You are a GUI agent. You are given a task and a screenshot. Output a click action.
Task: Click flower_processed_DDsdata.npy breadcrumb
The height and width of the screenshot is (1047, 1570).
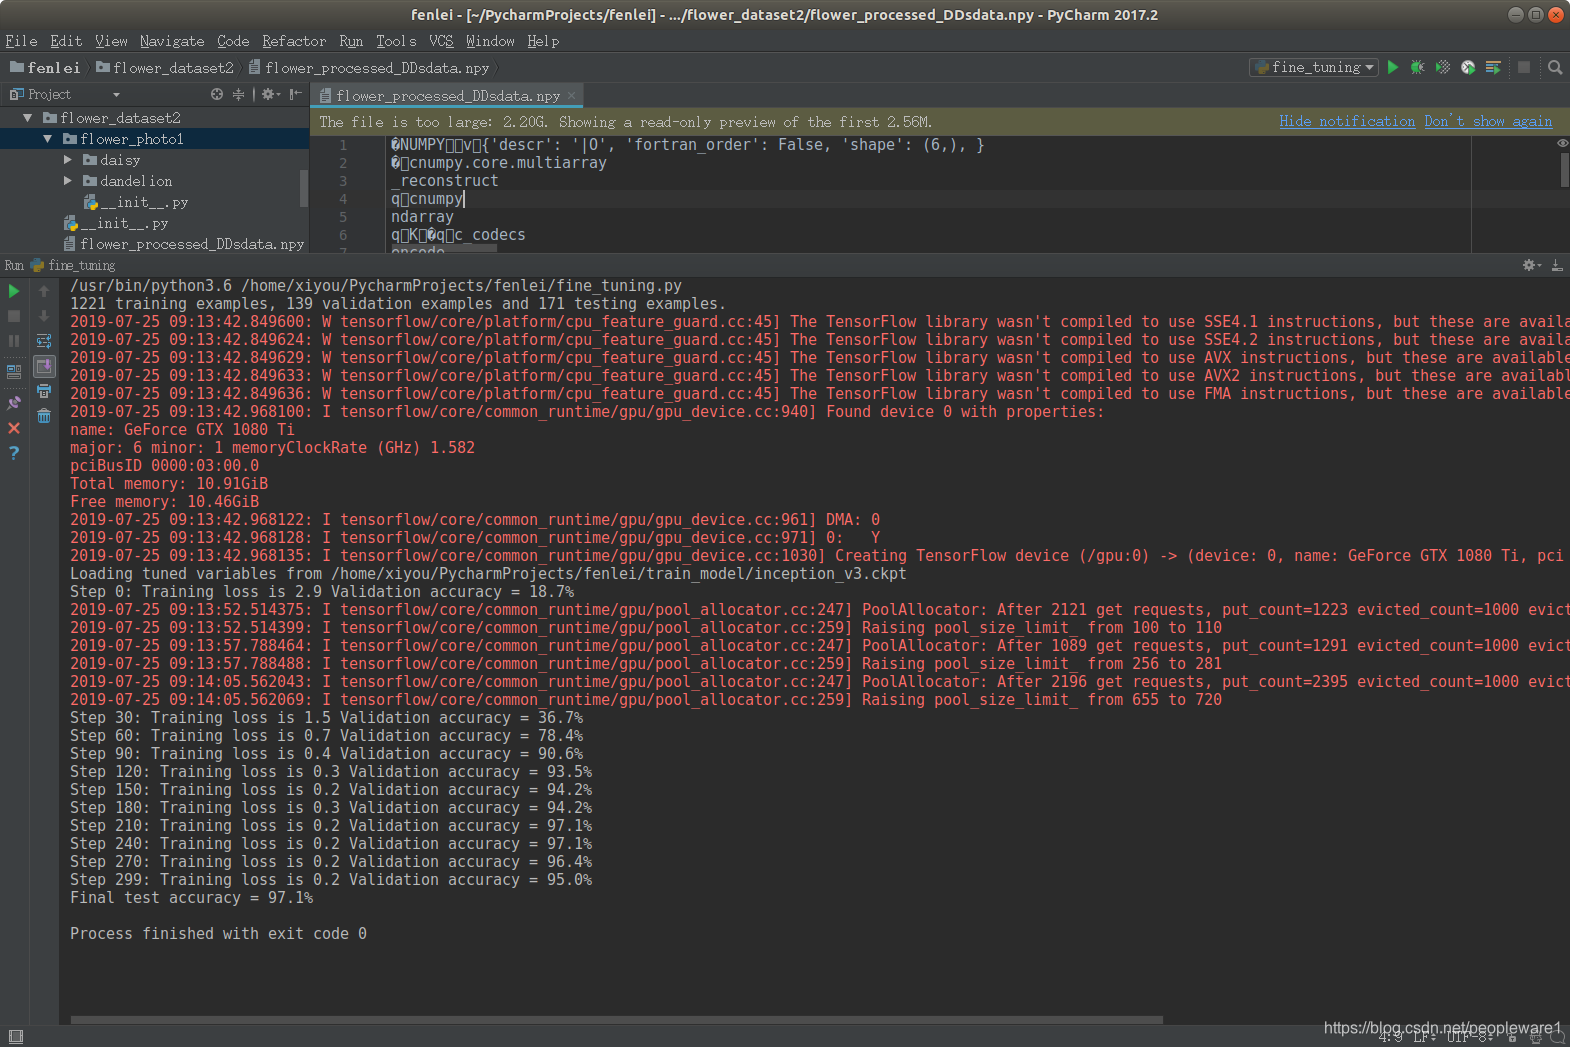[369, 67]
